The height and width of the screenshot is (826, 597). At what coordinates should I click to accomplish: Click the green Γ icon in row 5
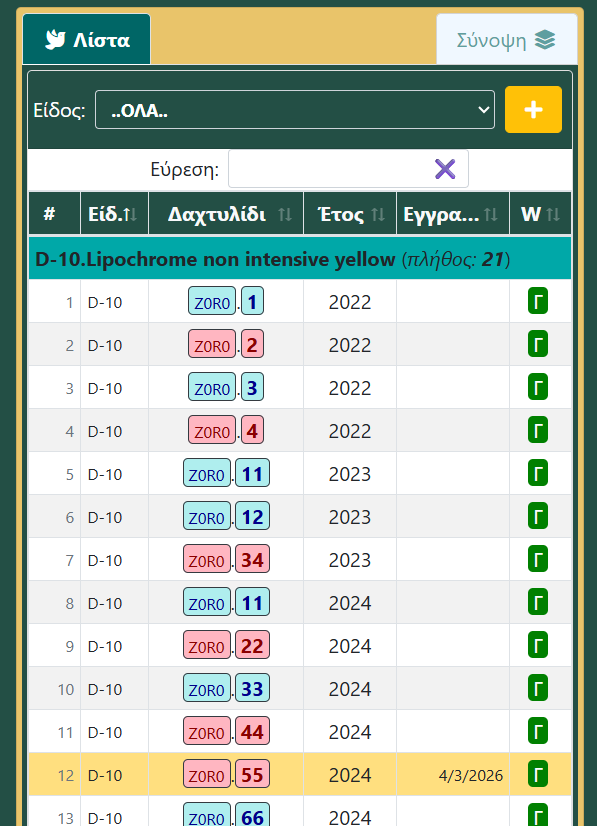pyautogui.click(x=538, y=473)
